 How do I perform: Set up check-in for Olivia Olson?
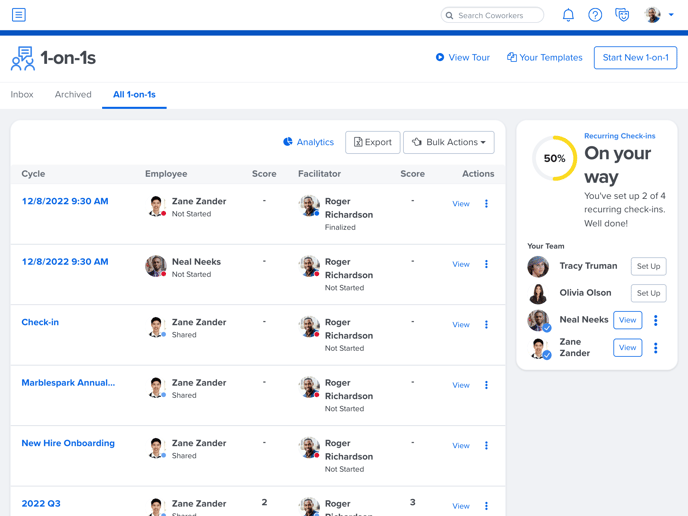point(649,293)
